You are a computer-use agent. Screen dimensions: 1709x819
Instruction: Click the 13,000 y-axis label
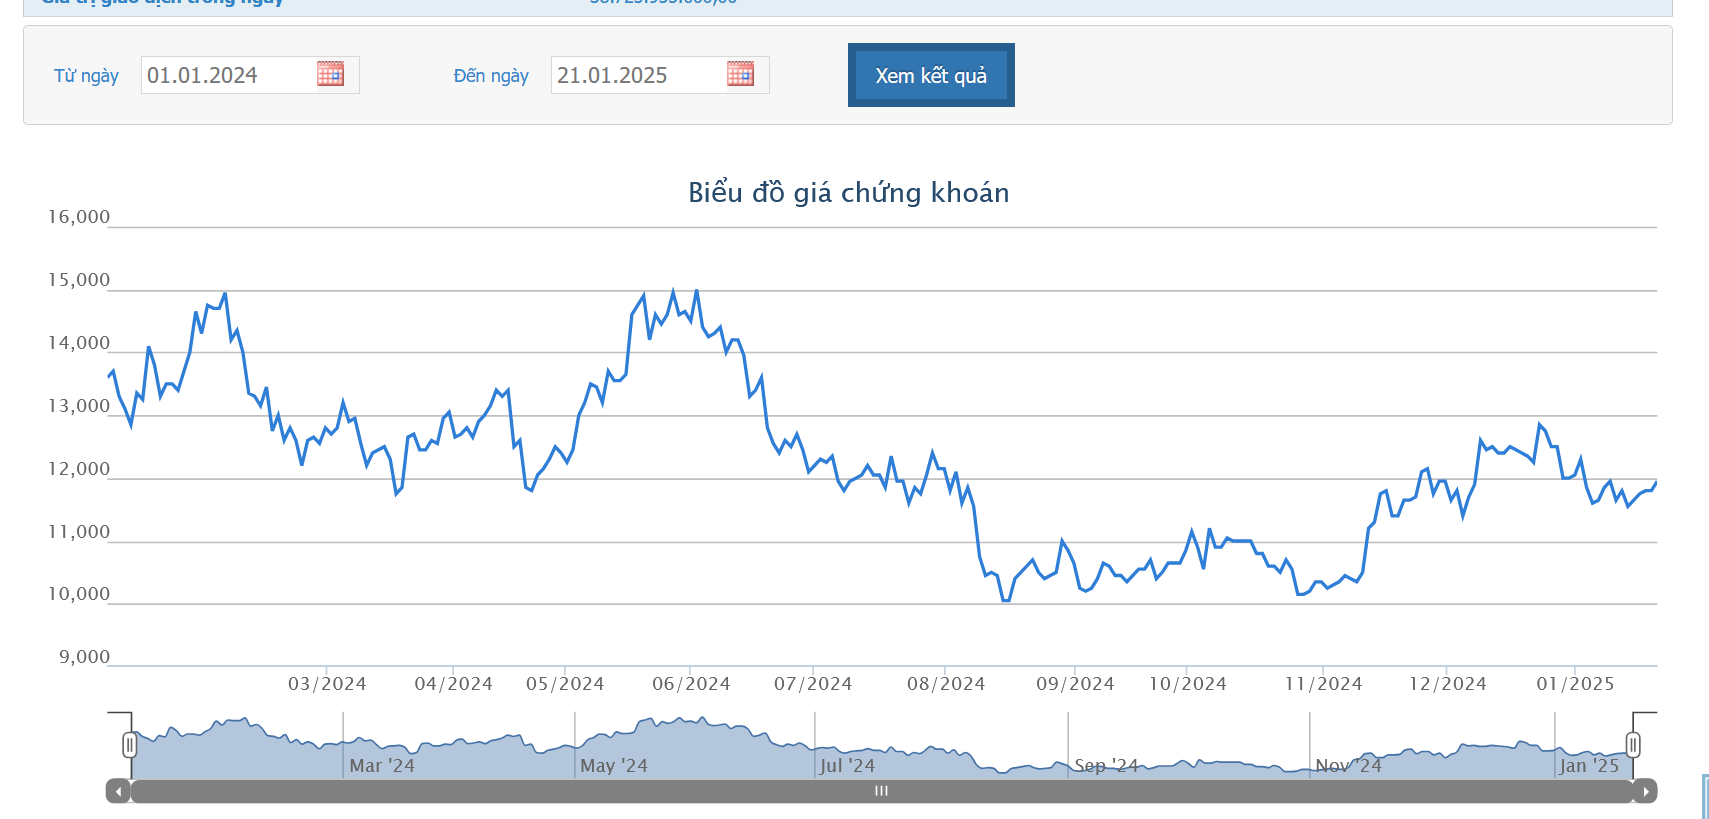click(x=79, y=406)
